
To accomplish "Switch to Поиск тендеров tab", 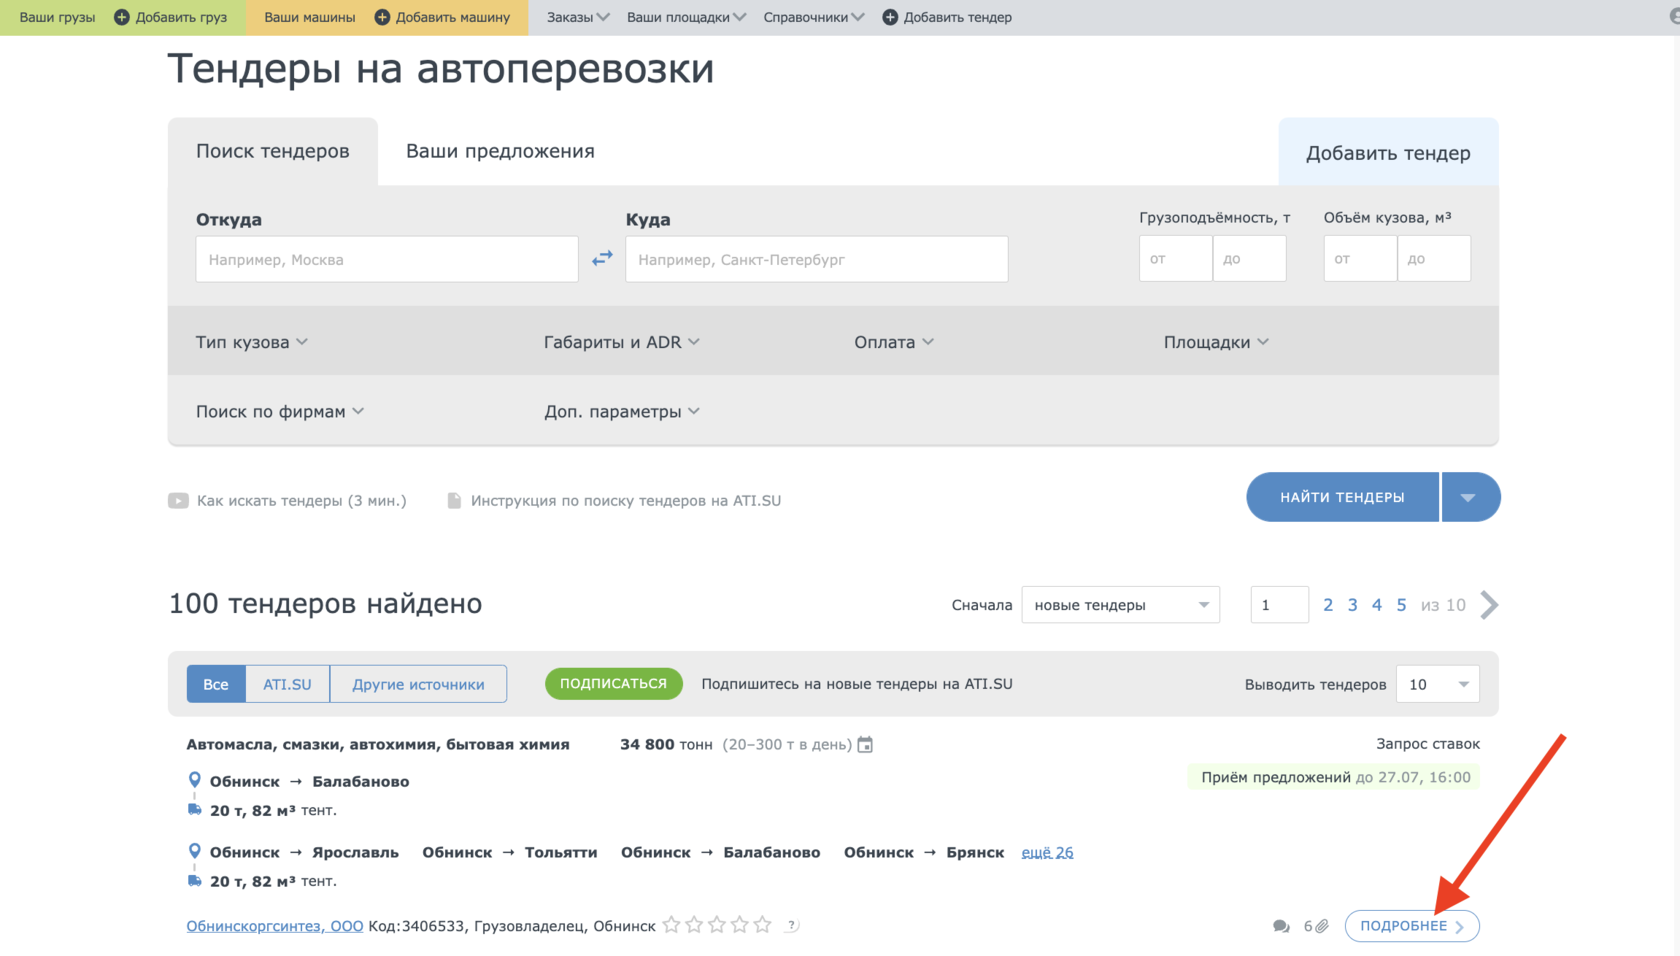I will pyautogui.click(x=273, y=151).
